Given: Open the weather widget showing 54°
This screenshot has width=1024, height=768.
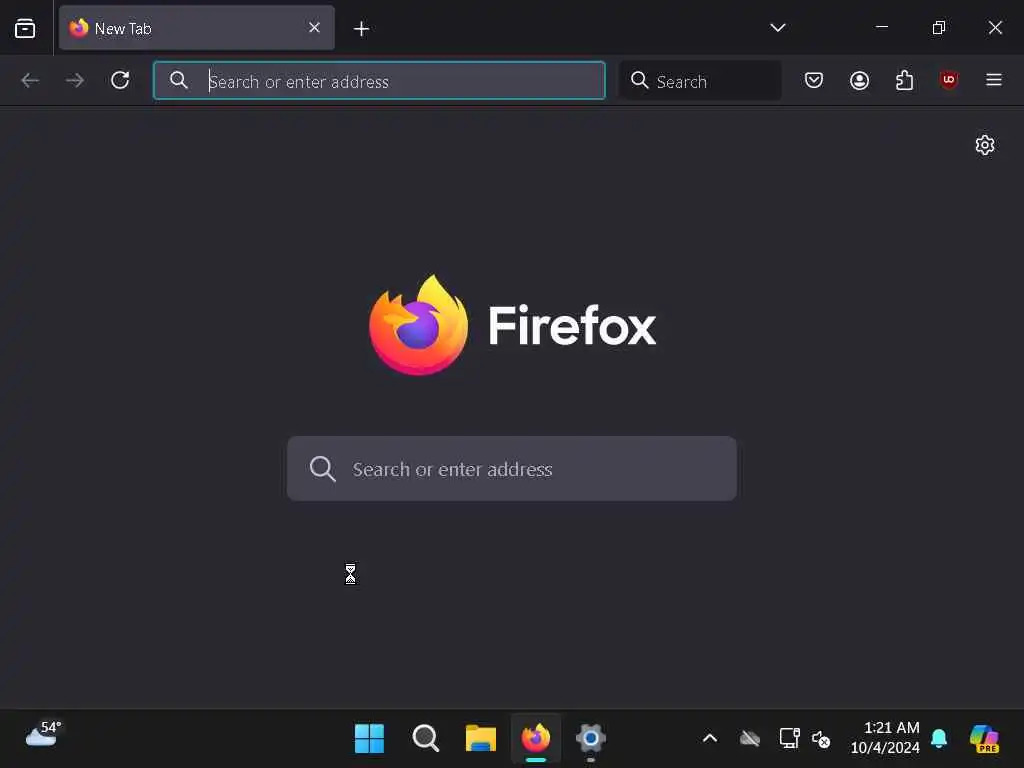Looking at the screenshot, I should click(x=44, y=735).
